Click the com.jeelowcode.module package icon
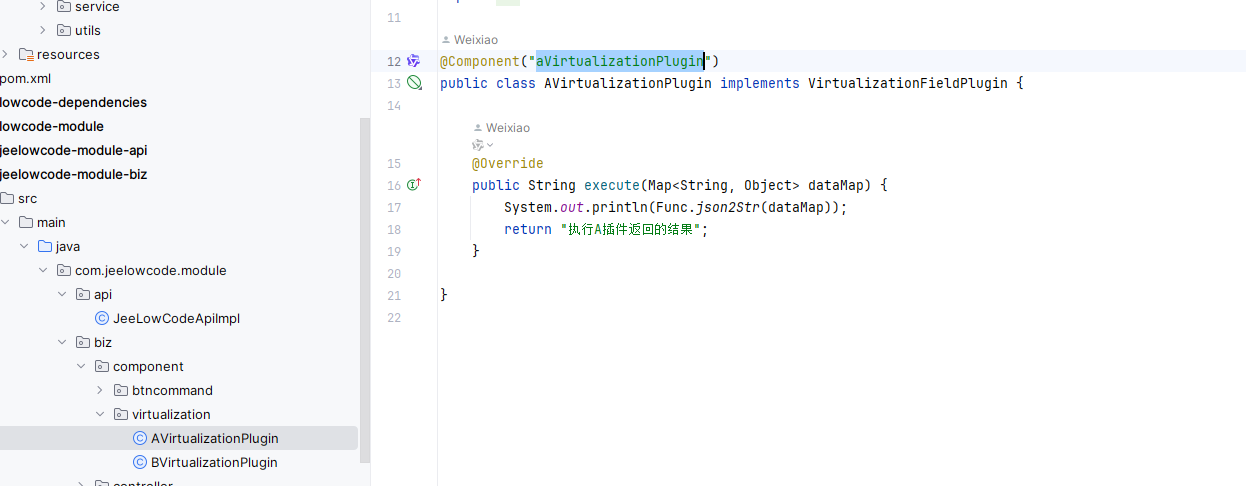This screenshot has height=486, width=1246. coord(64,270)
